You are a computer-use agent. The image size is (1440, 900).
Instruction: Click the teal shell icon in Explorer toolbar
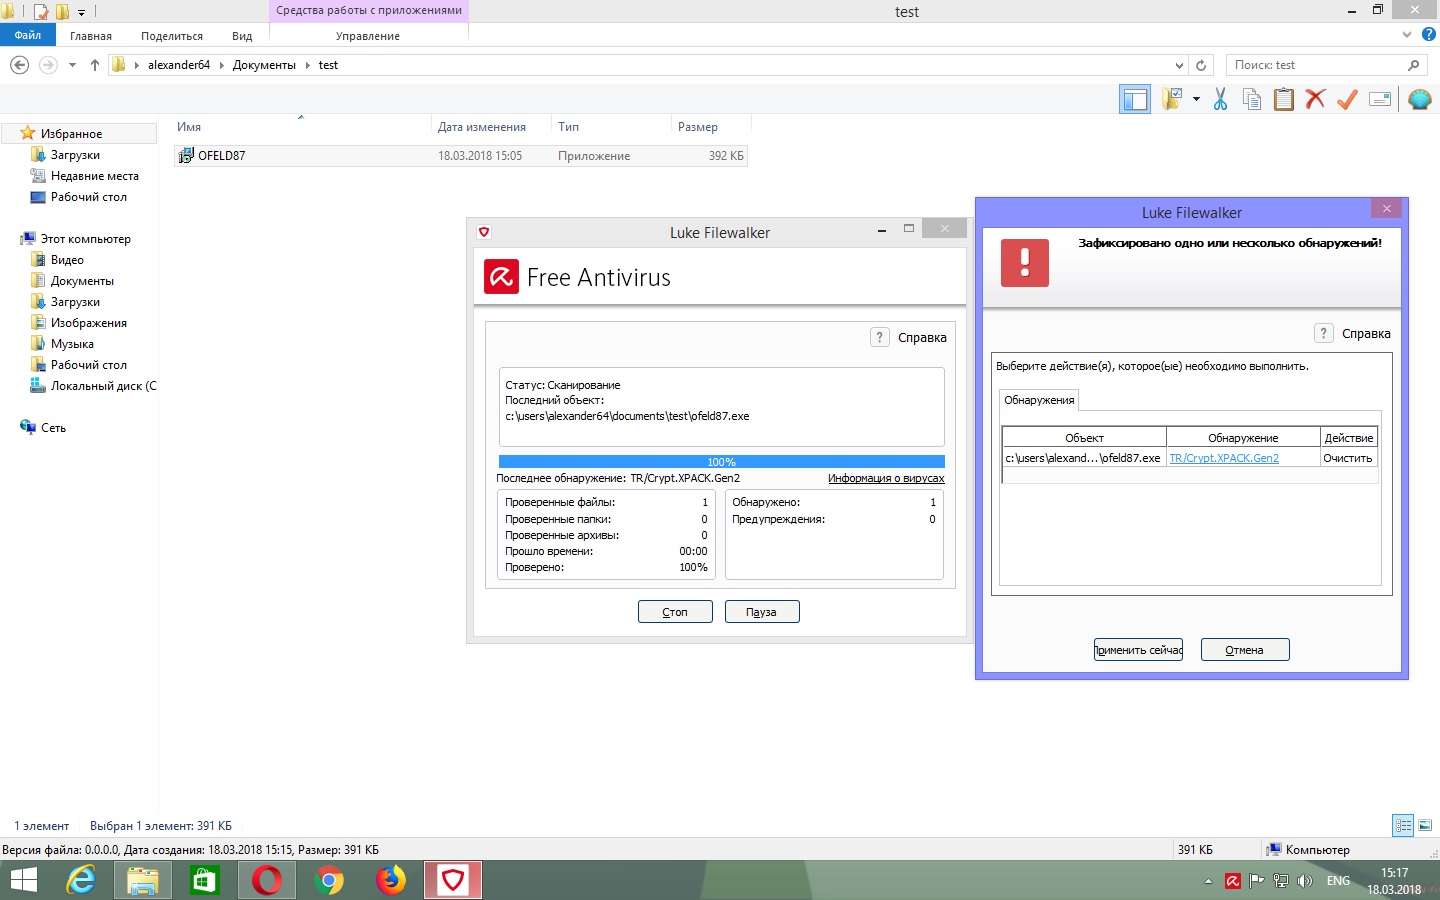point(1419,99)
